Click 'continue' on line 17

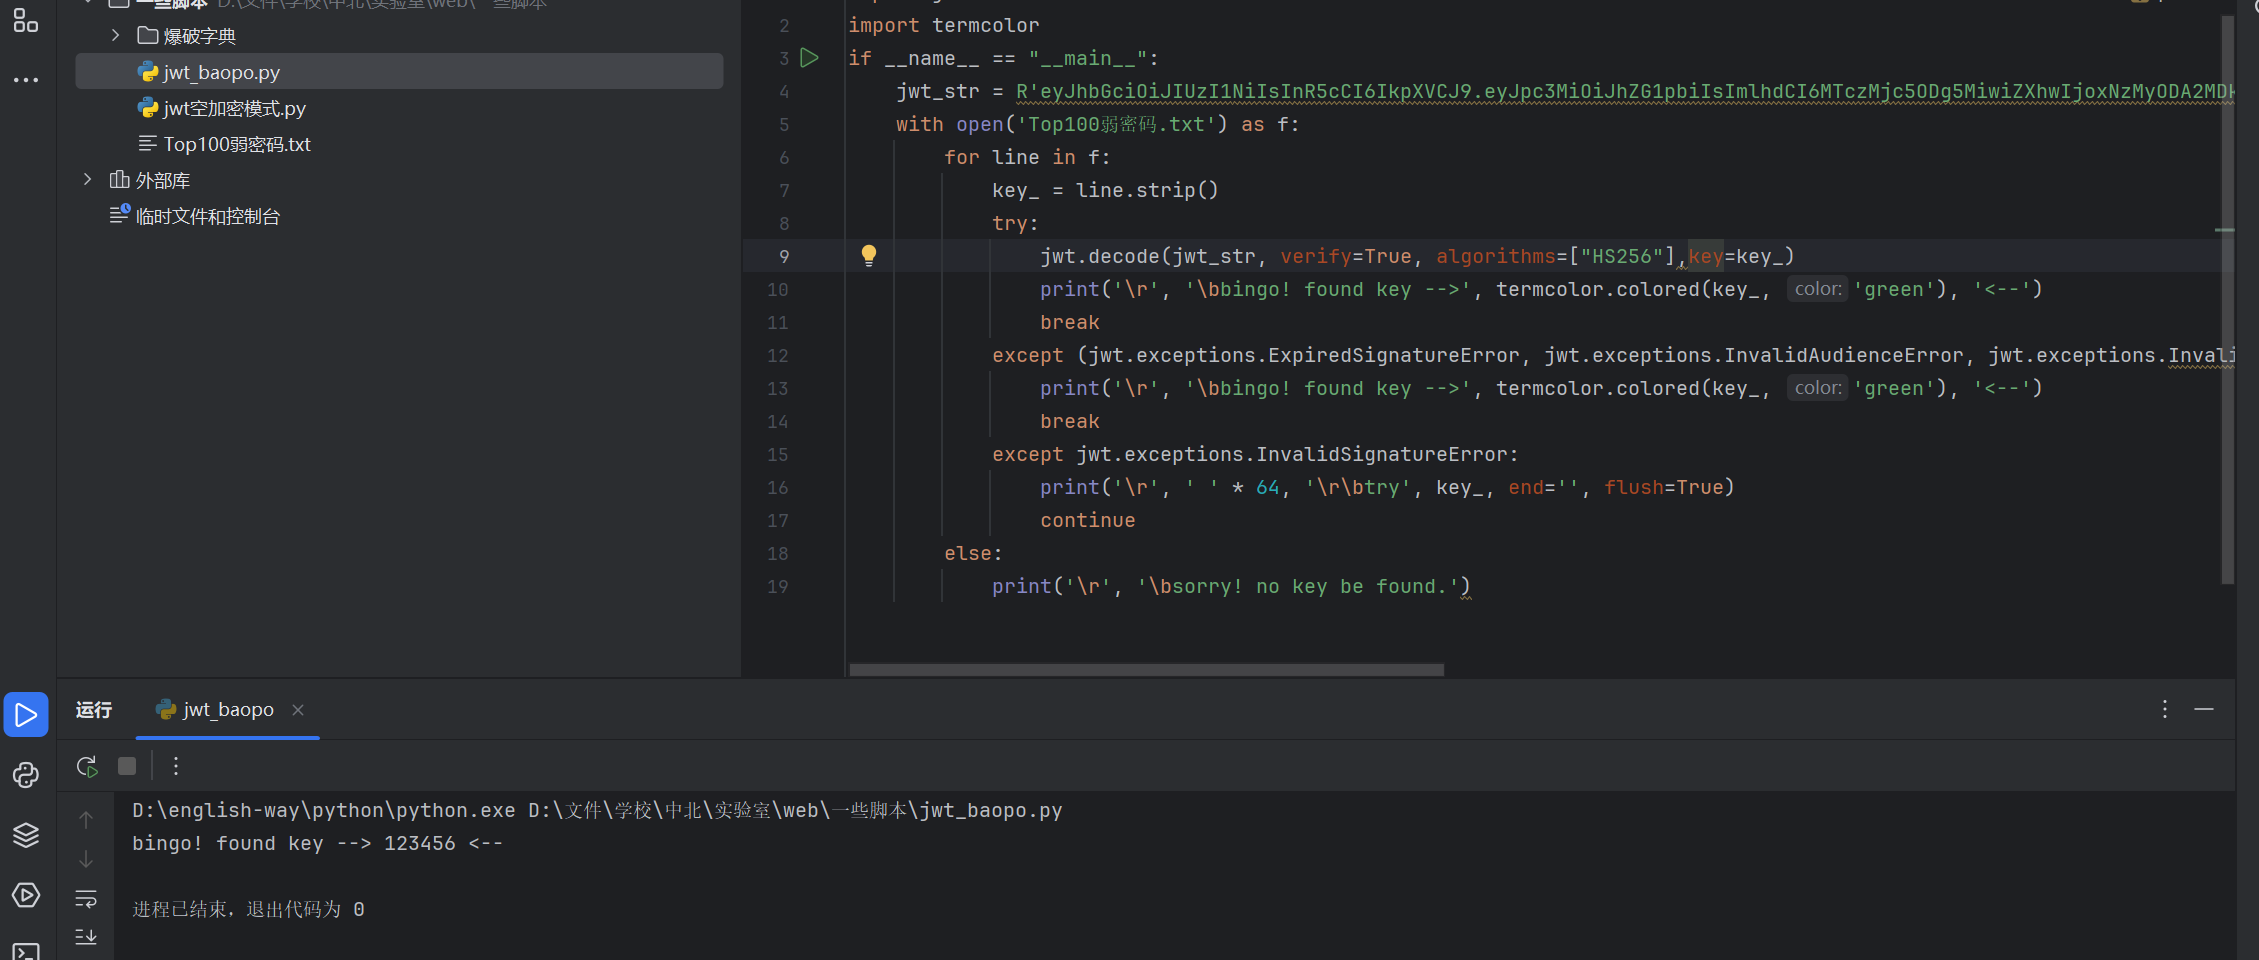pyautogui.click(x=1088, y=520)
